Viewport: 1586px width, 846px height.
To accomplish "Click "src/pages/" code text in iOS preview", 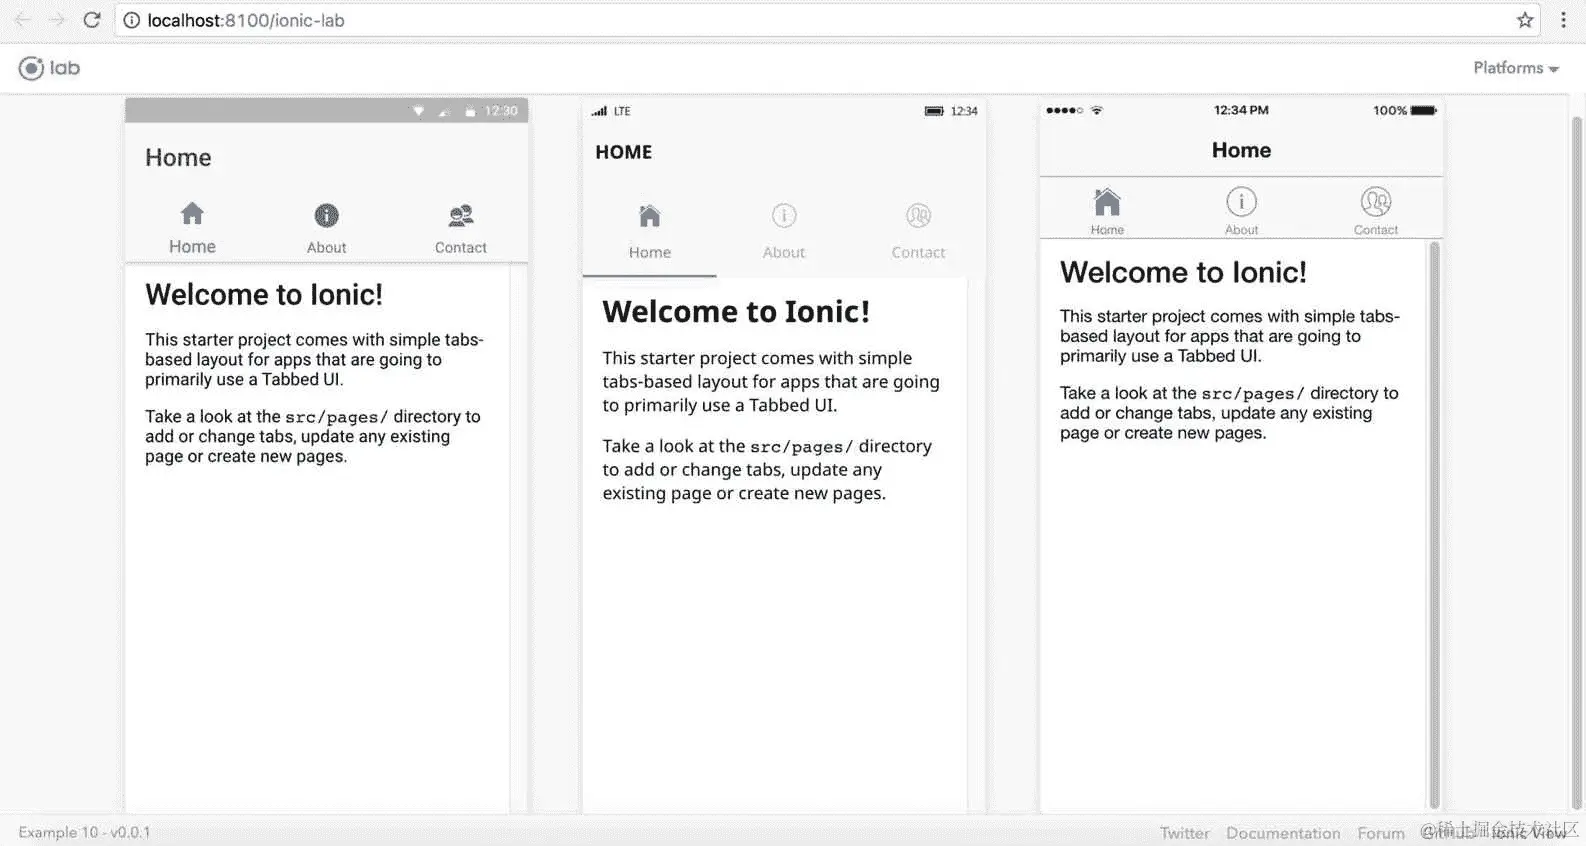I will click(x=1253, y=394).
